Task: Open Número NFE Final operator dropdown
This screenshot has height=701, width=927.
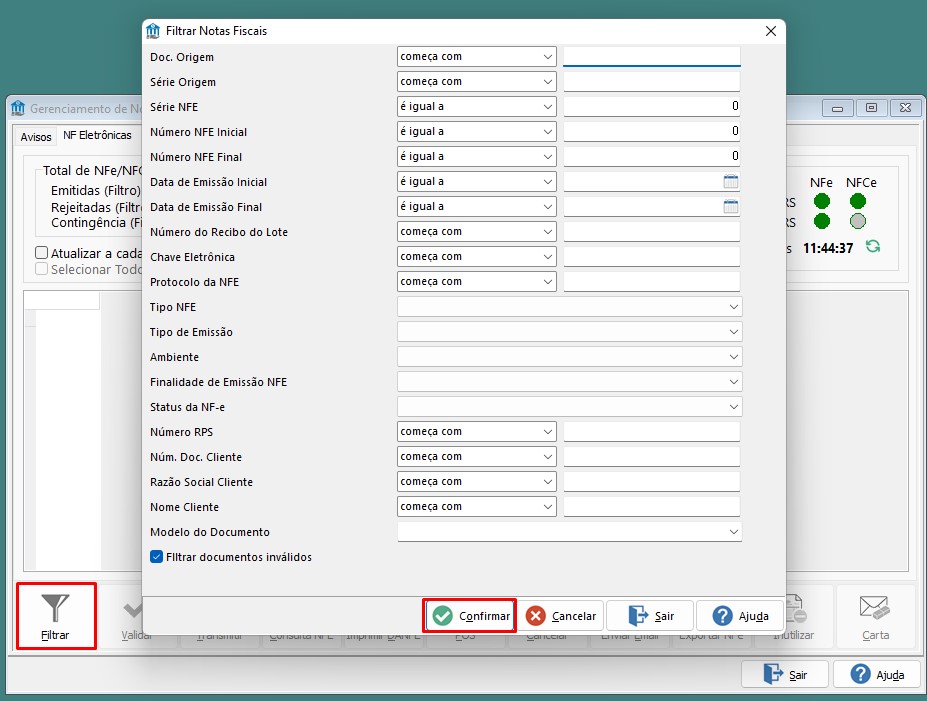Action: [477, 156]
